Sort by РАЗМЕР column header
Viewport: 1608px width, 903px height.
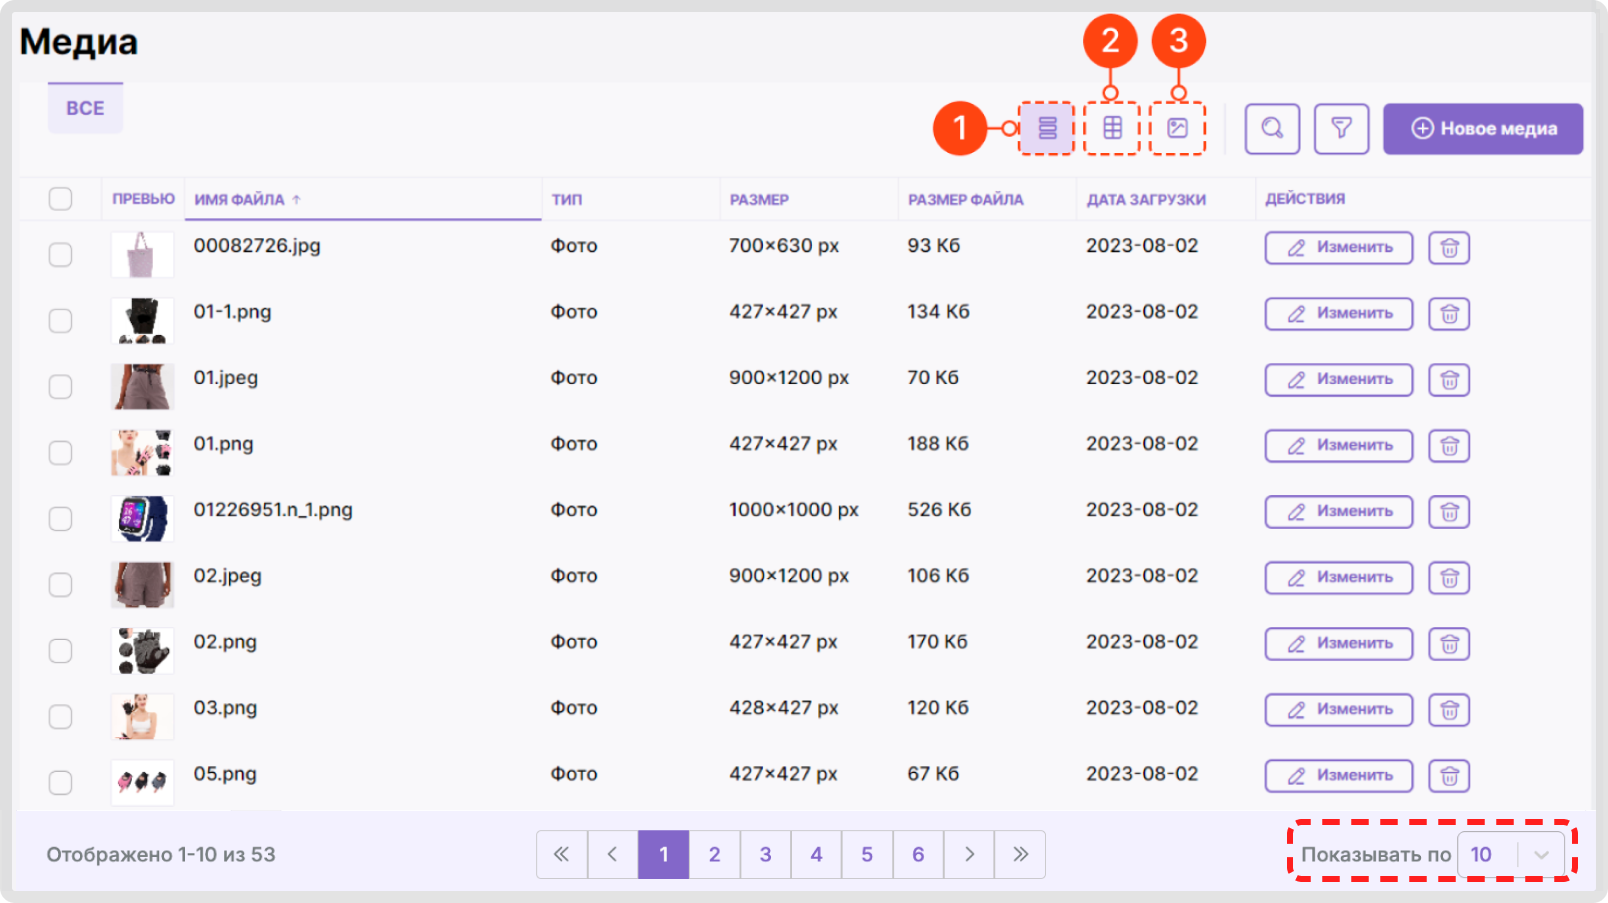tap(759, 200)
